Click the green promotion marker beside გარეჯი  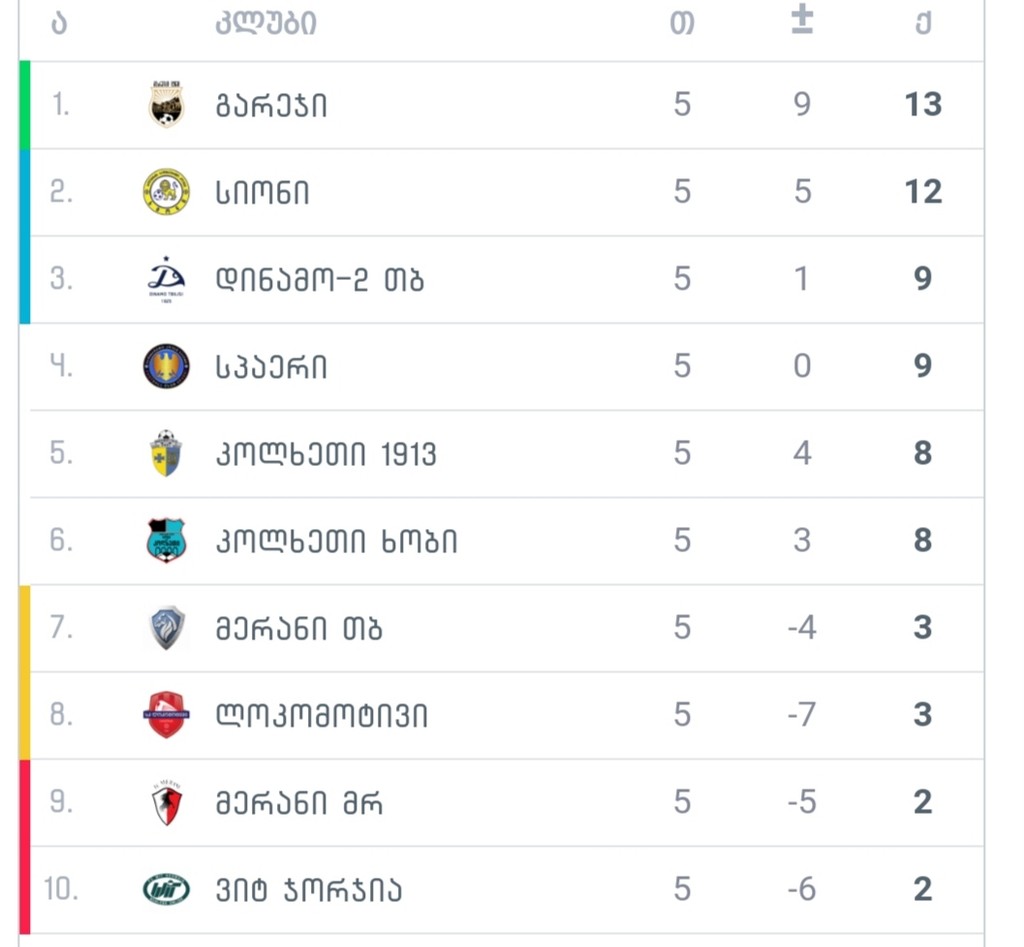coord(25,104)
